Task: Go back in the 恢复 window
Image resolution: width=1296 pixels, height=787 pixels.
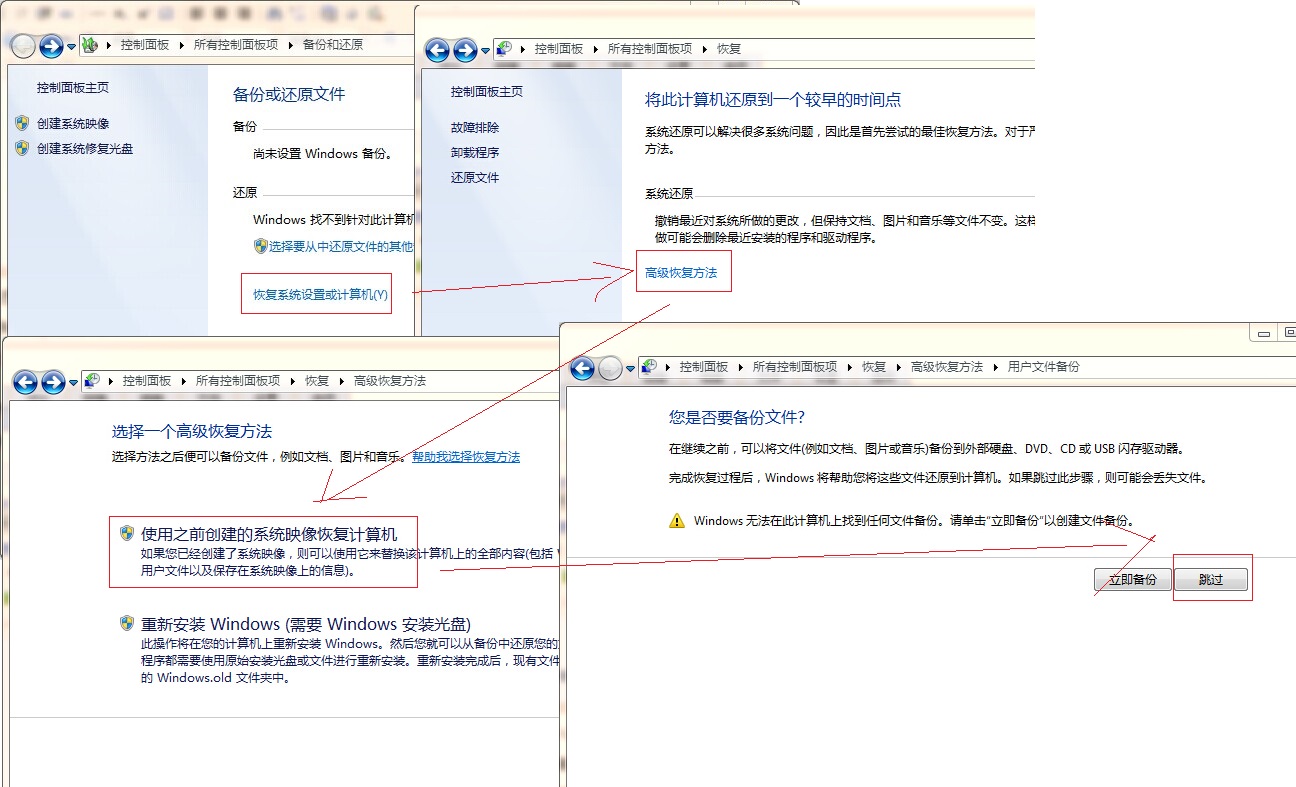Action: point(437,50)
